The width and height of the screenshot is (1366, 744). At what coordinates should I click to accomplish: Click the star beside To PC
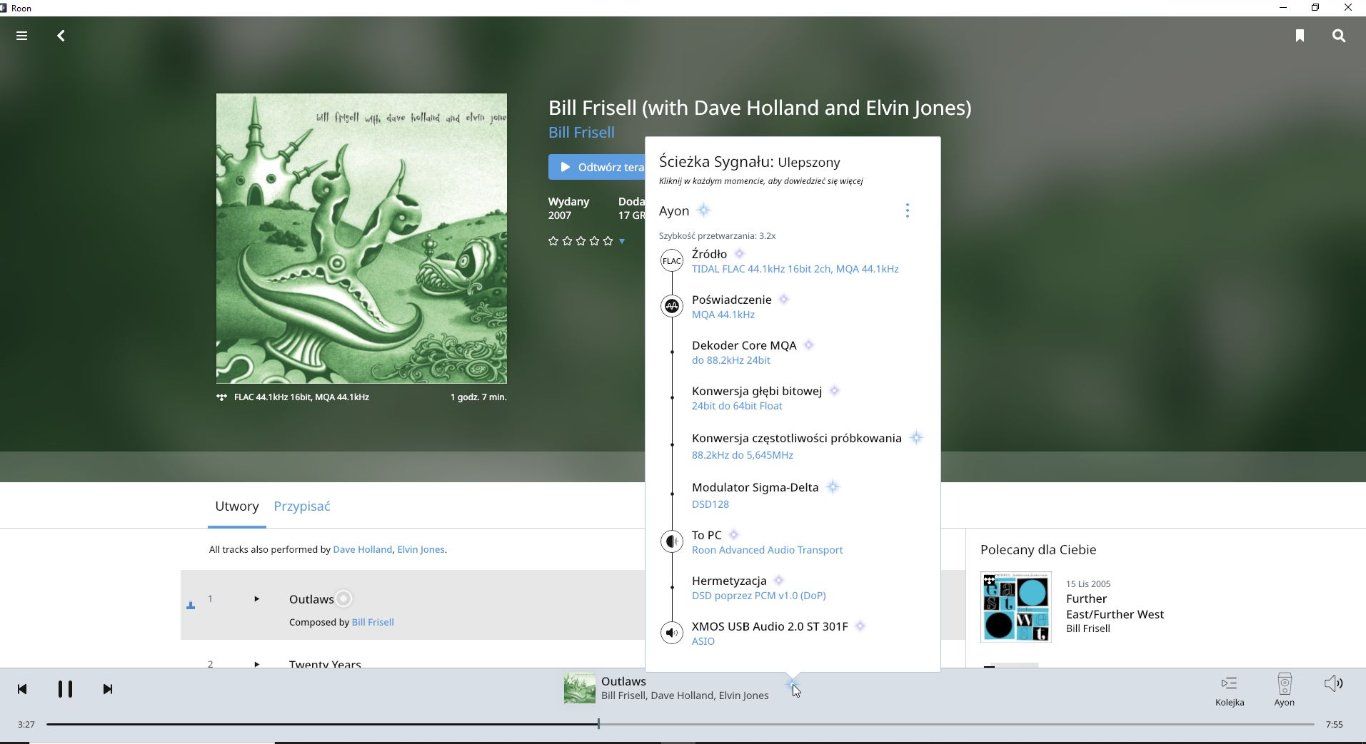click(x=733, y=535)
